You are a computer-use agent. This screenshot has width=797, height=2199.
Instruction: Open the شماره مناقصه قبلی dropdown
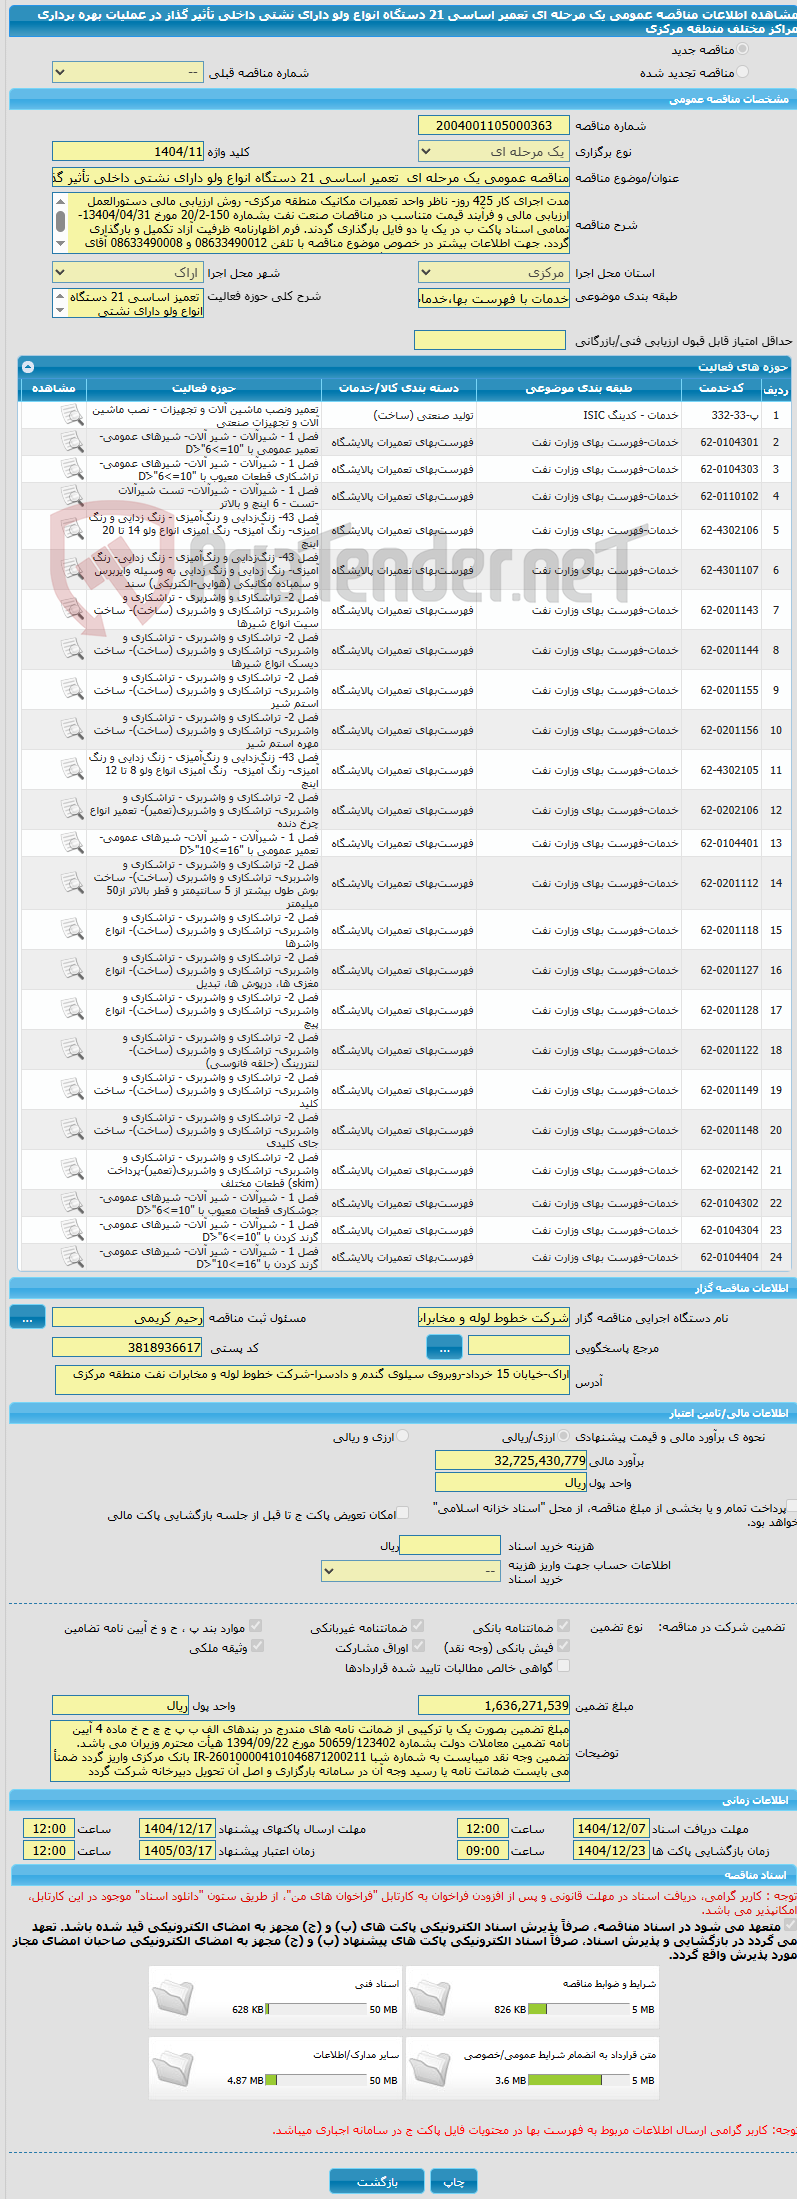(128, 73)
